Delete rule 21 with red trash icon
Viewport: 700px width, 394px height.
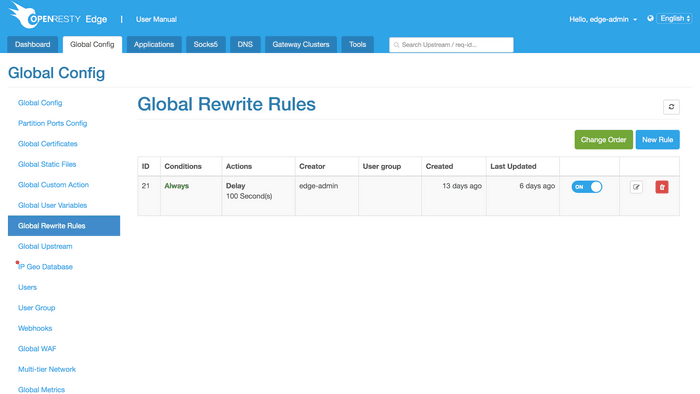tap(662, 187)
